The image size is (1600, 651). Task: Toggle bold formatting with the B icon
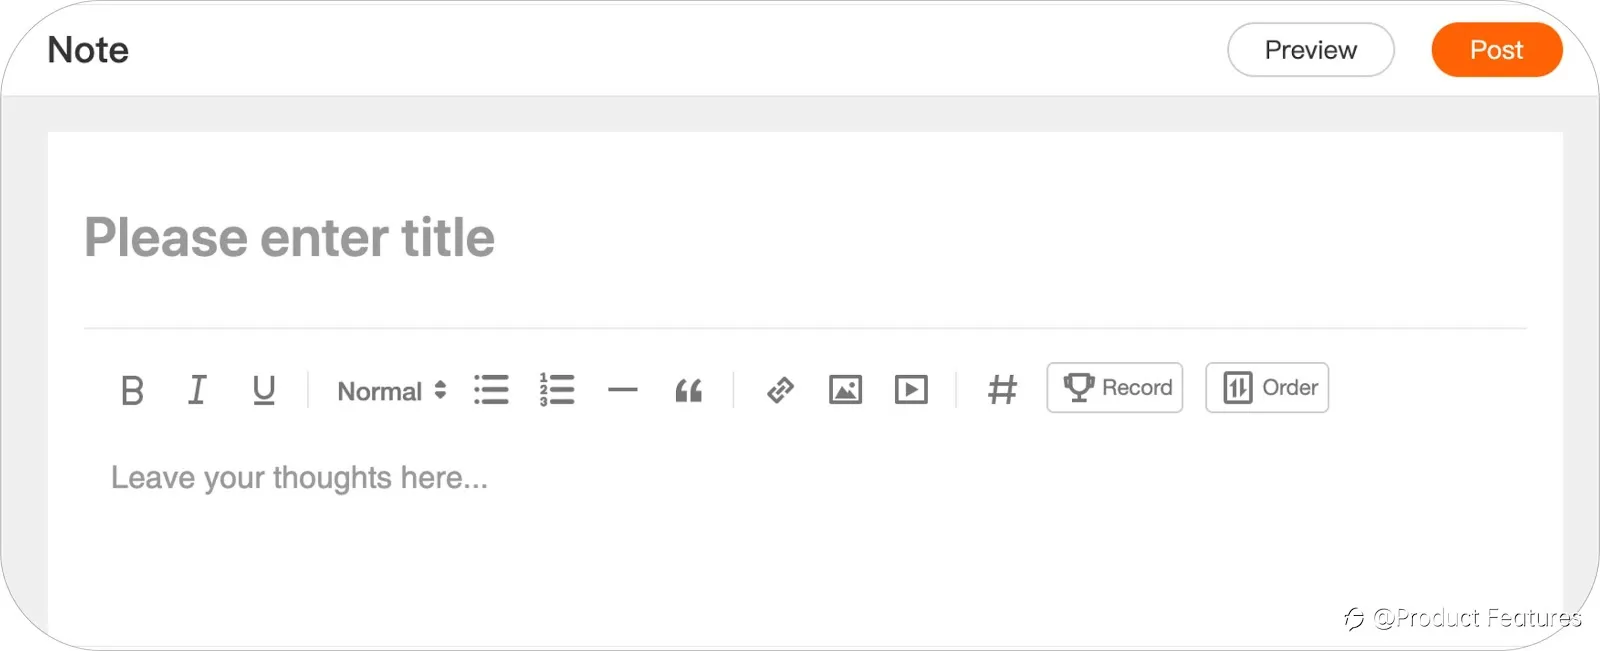132,390
